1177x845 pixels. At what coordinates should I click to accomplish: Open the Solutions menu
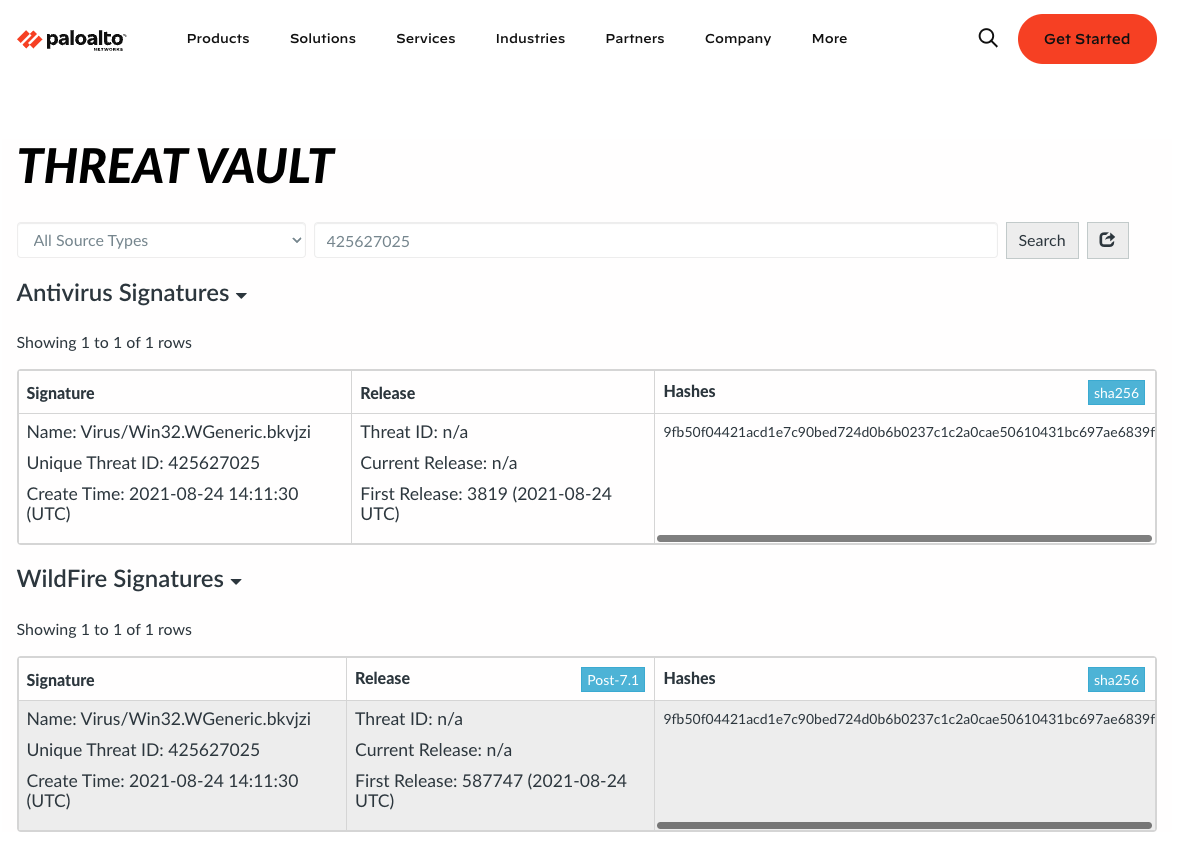tap(323, 39)
